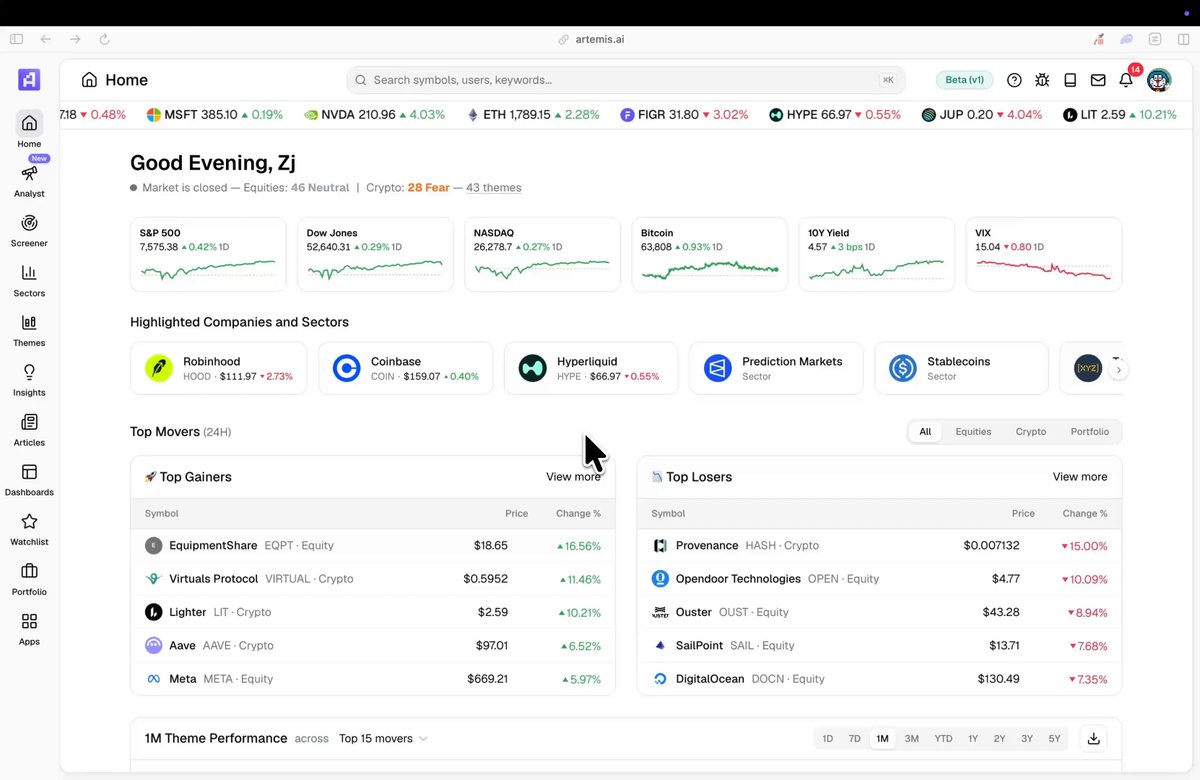Switch top movers to Portfolio filter
The width and height of the screenshot is (1200, 780).
coord(1090,432)
